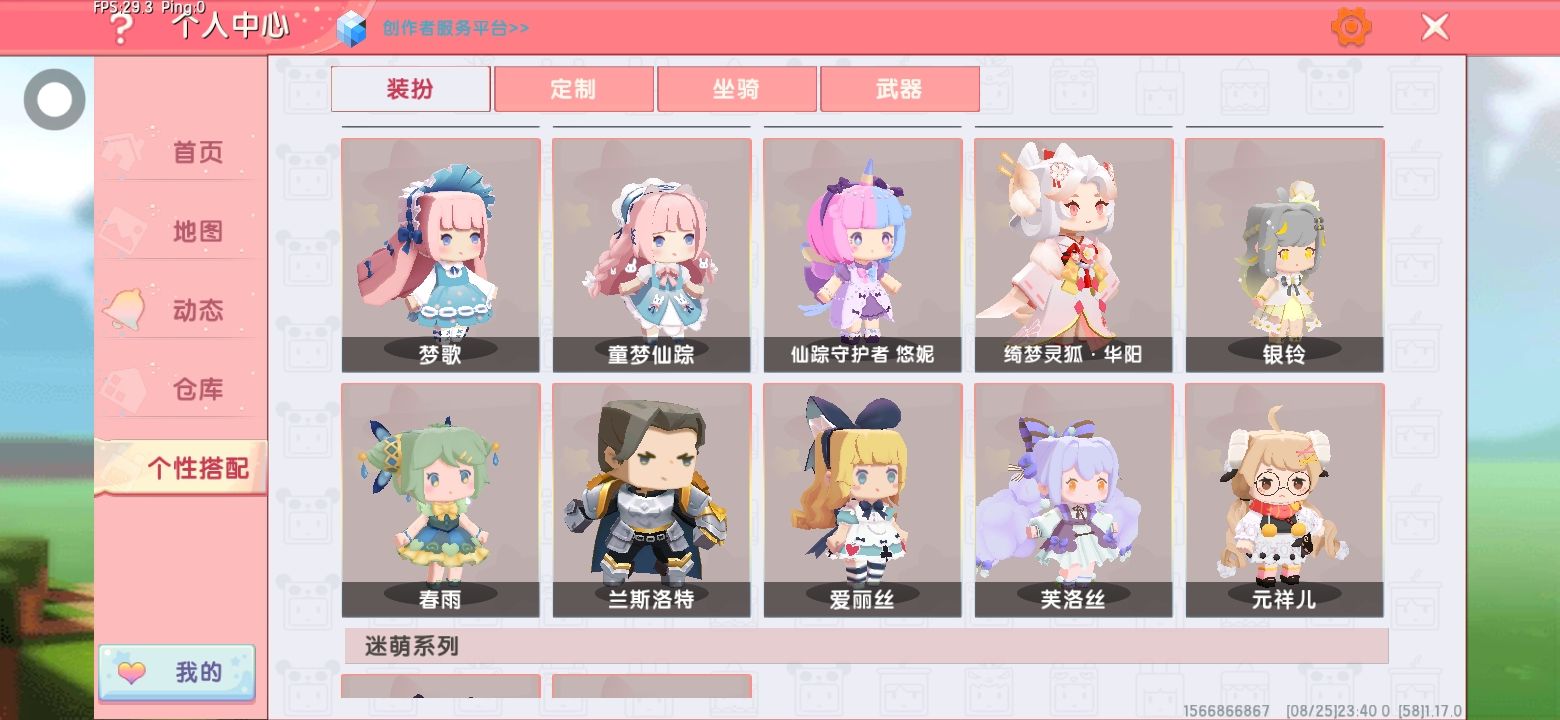Open the 武器 tab
1560x720 pixels.
tap(899, 89)
